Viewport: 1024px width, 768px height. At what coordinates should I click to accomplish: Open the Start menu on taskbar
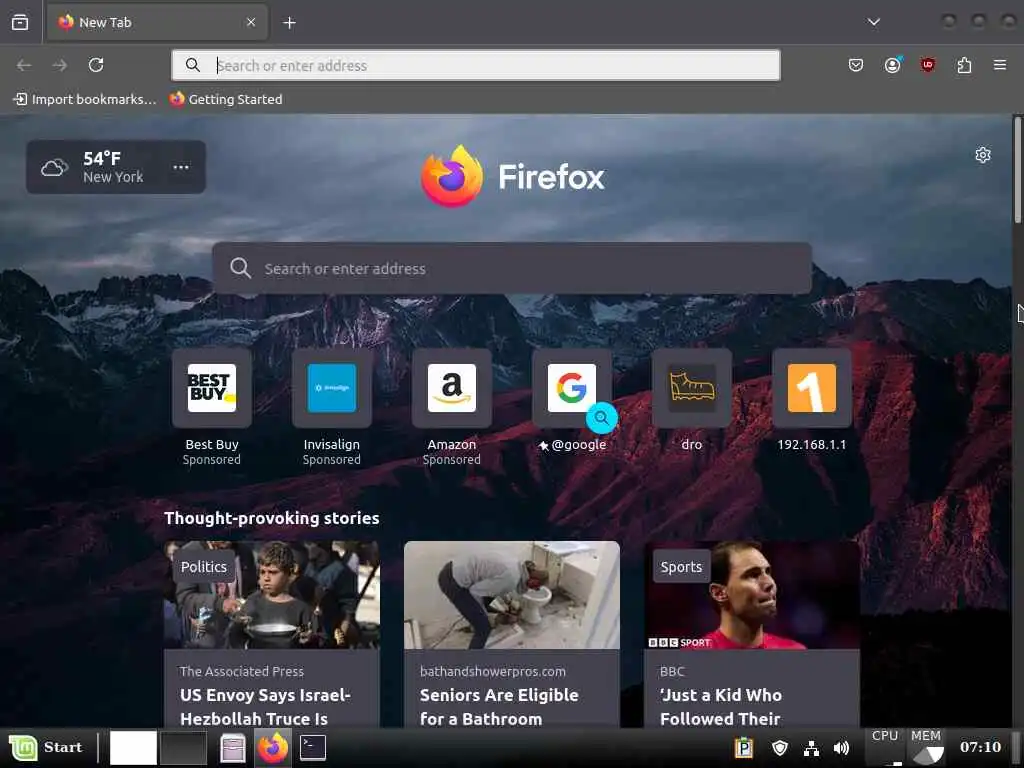47,747
